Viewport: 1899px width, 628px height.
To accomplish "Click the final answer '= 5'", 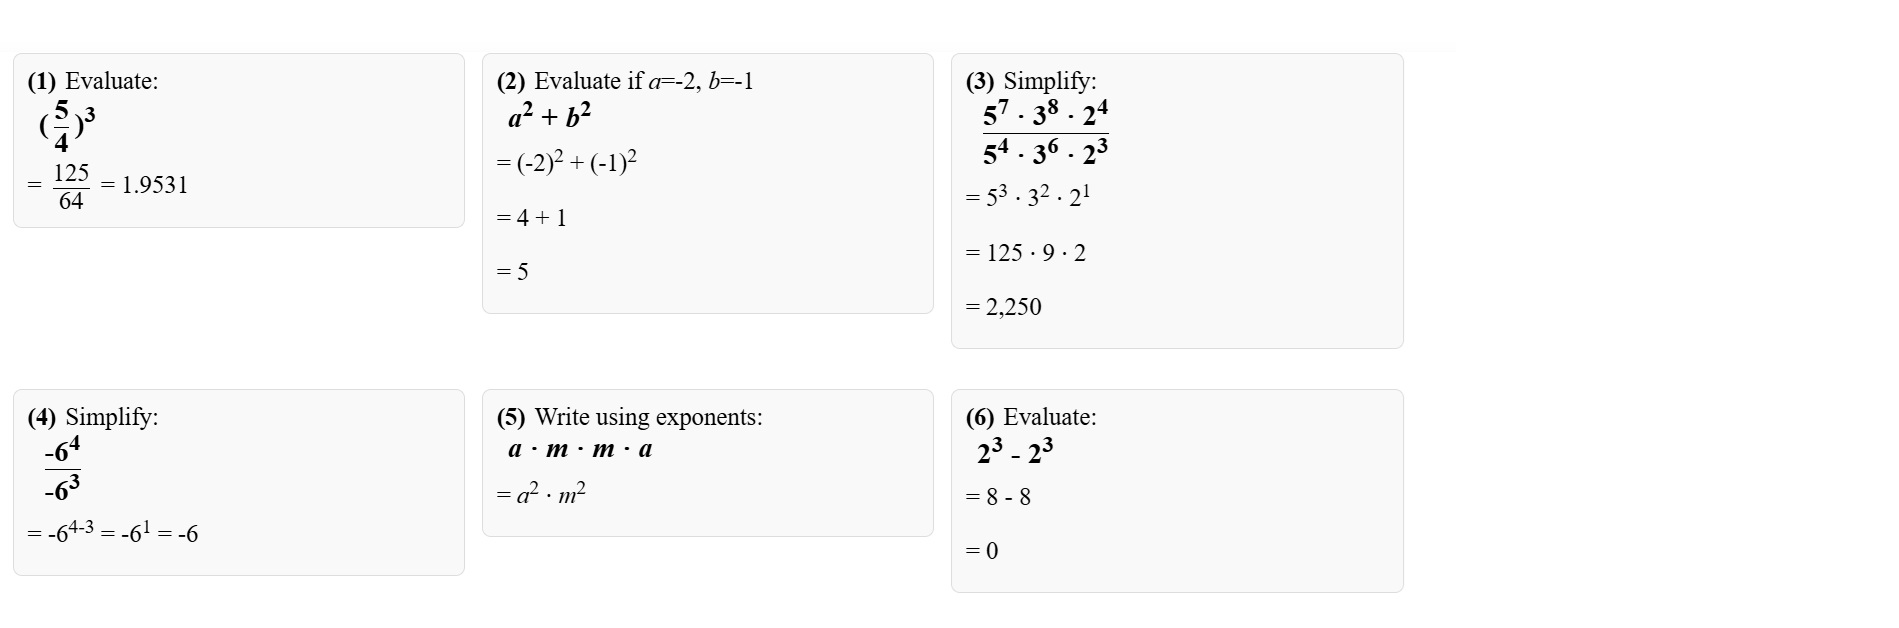I will pyautogui.click(x=513, y=272).
